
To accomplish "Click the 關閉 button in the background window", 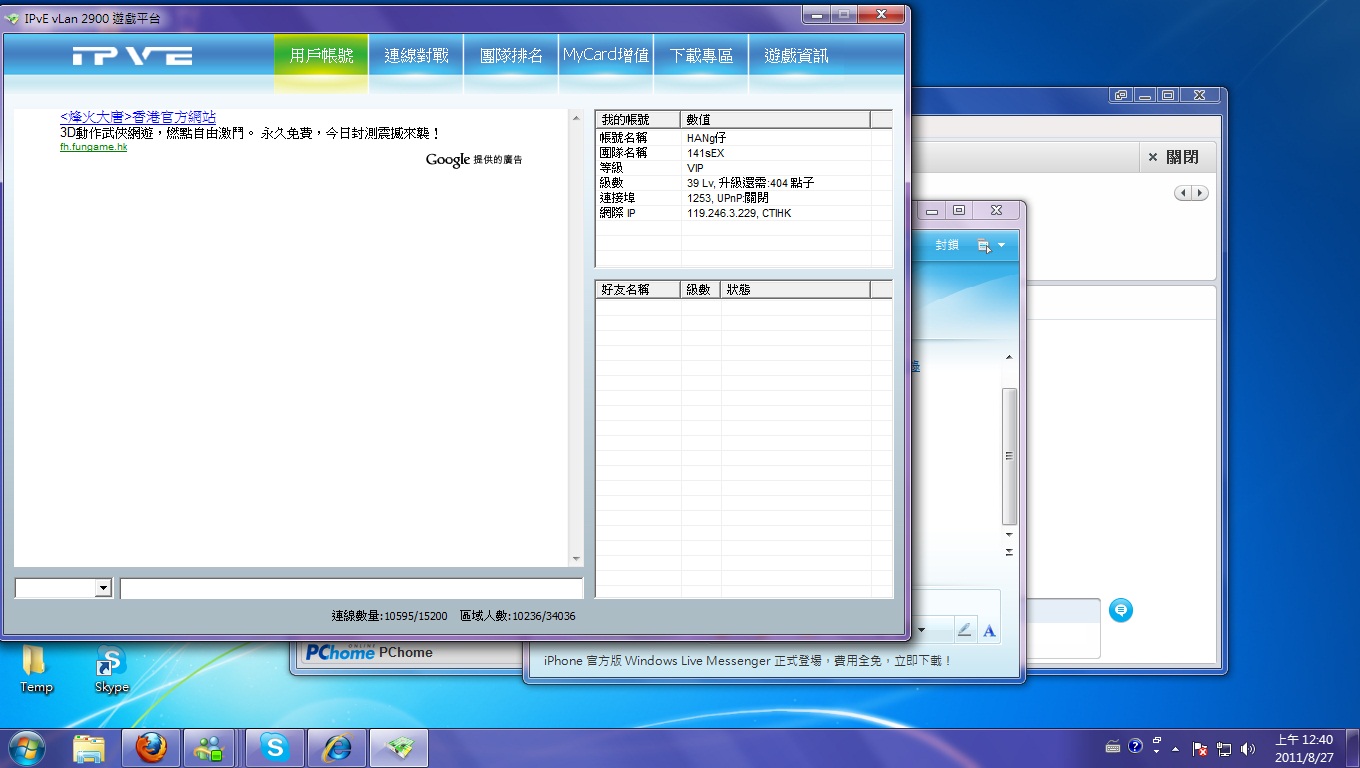I will (x=1173, y=158).
